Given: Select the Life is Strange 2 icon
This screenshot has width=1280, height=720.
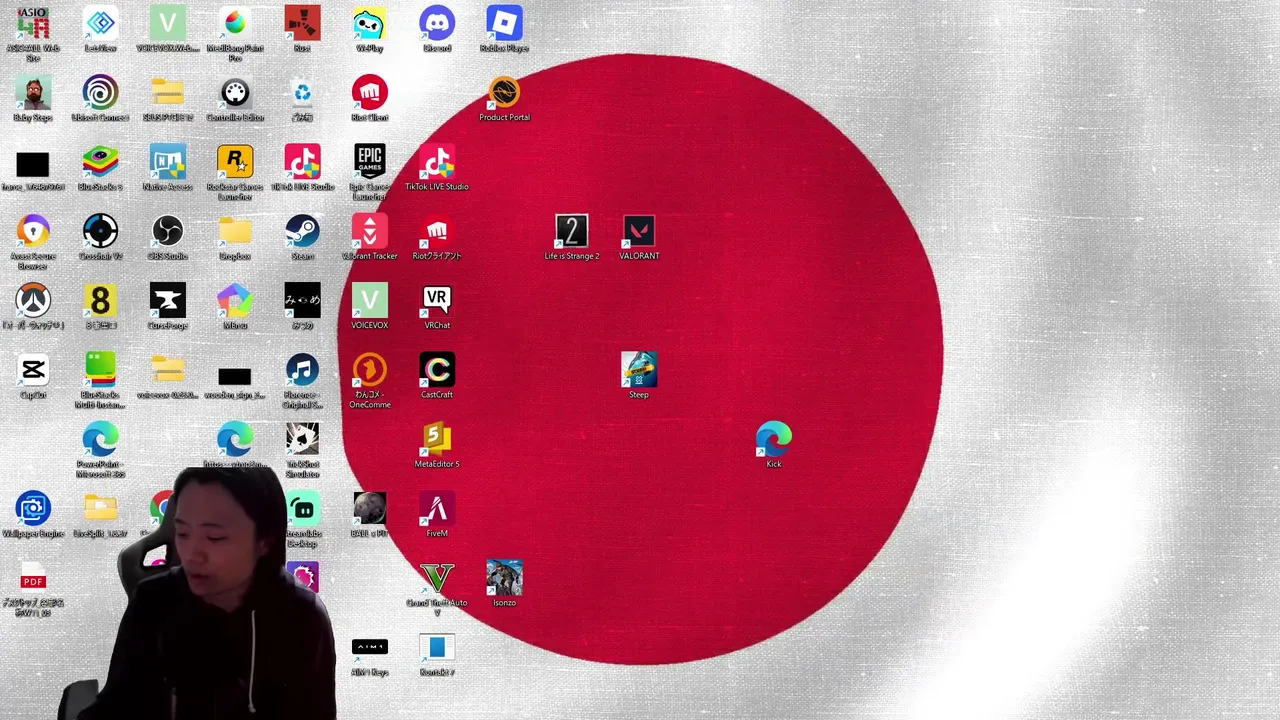Looking at the screenshot, I should [572, 231].
